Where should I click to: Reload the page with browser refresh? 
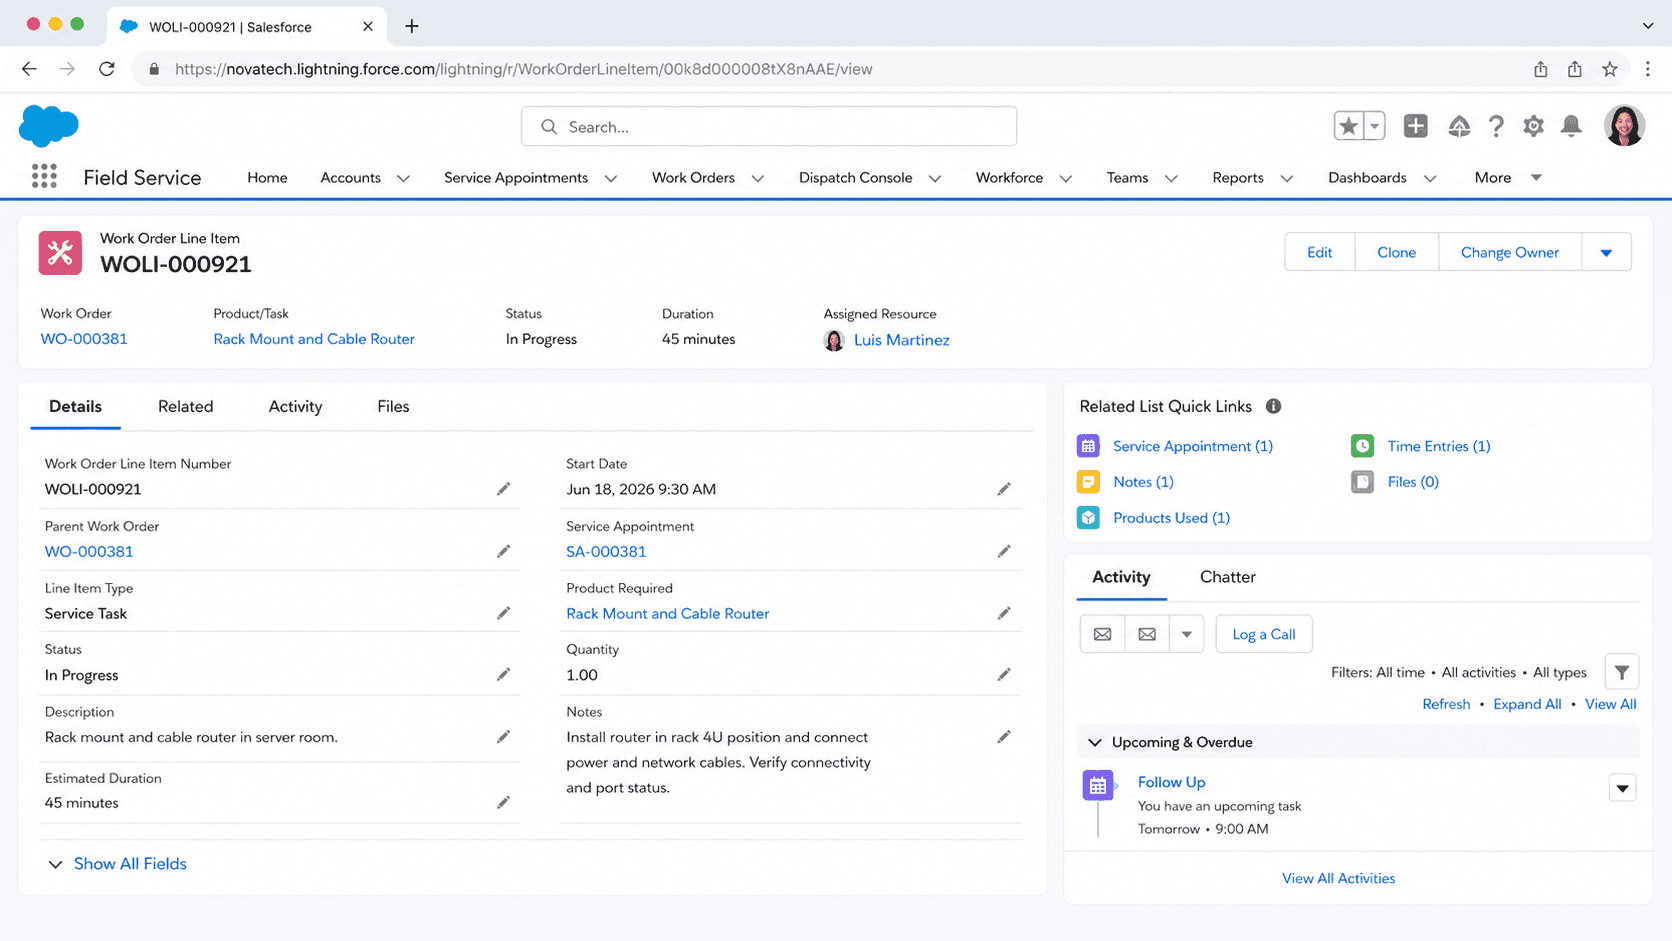[x=107, y=69]
